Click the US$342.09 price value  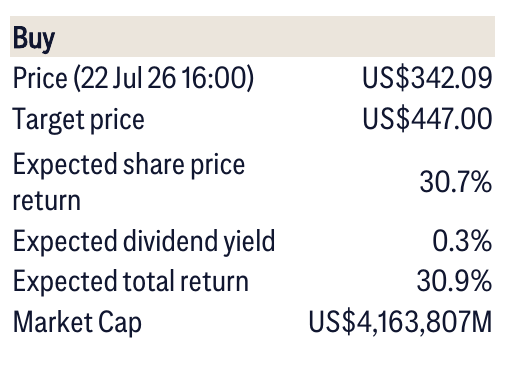tap(427, 78)
